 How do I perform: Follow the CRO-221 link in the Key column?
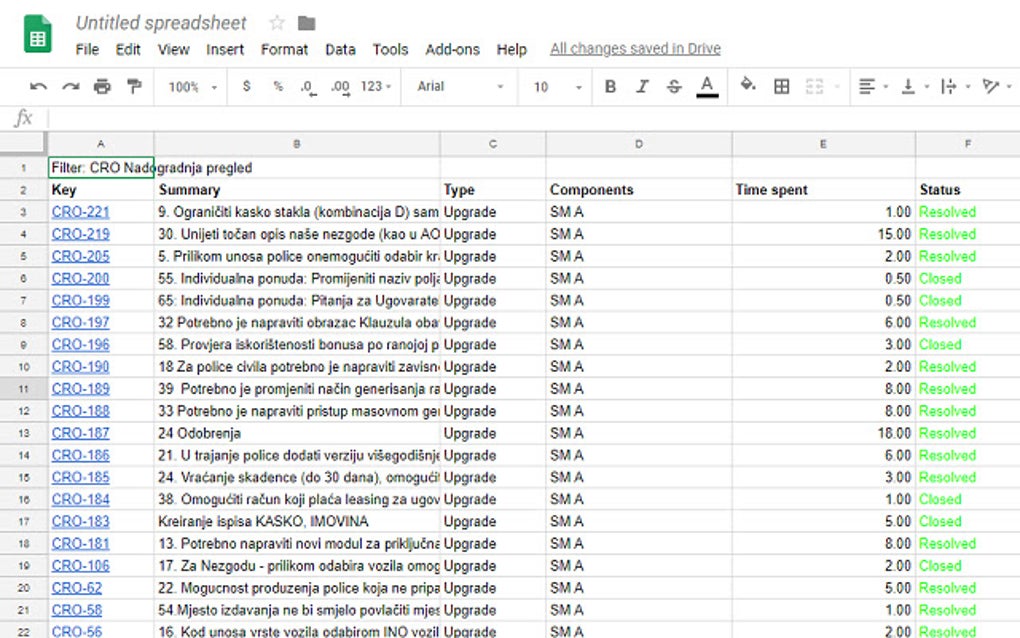pos(79,211)
